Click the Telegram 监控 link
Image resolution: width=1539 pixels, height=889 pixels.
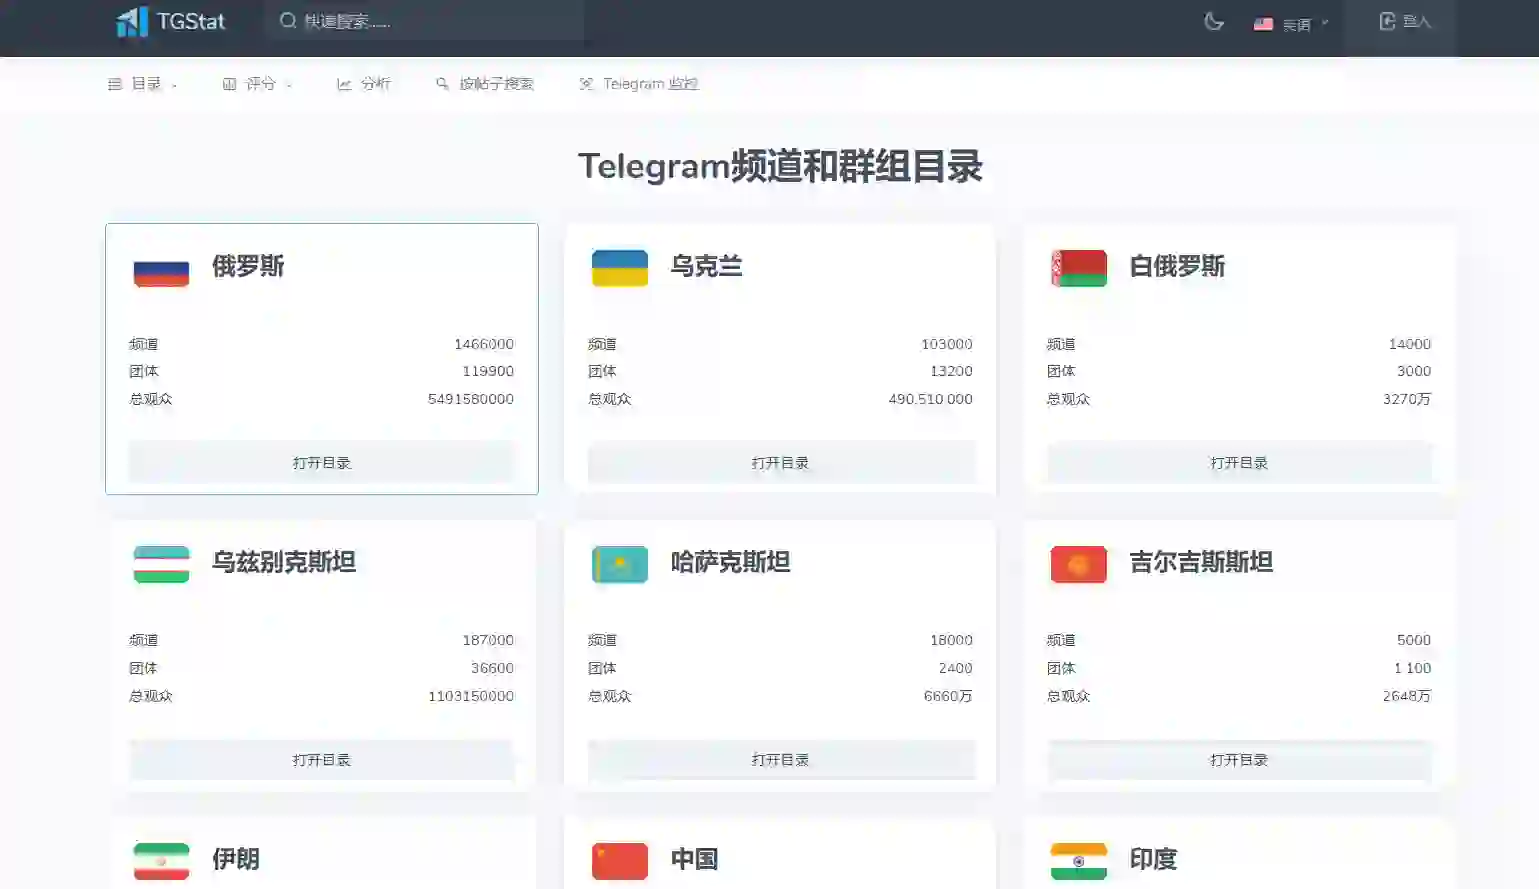pos(638,84)
